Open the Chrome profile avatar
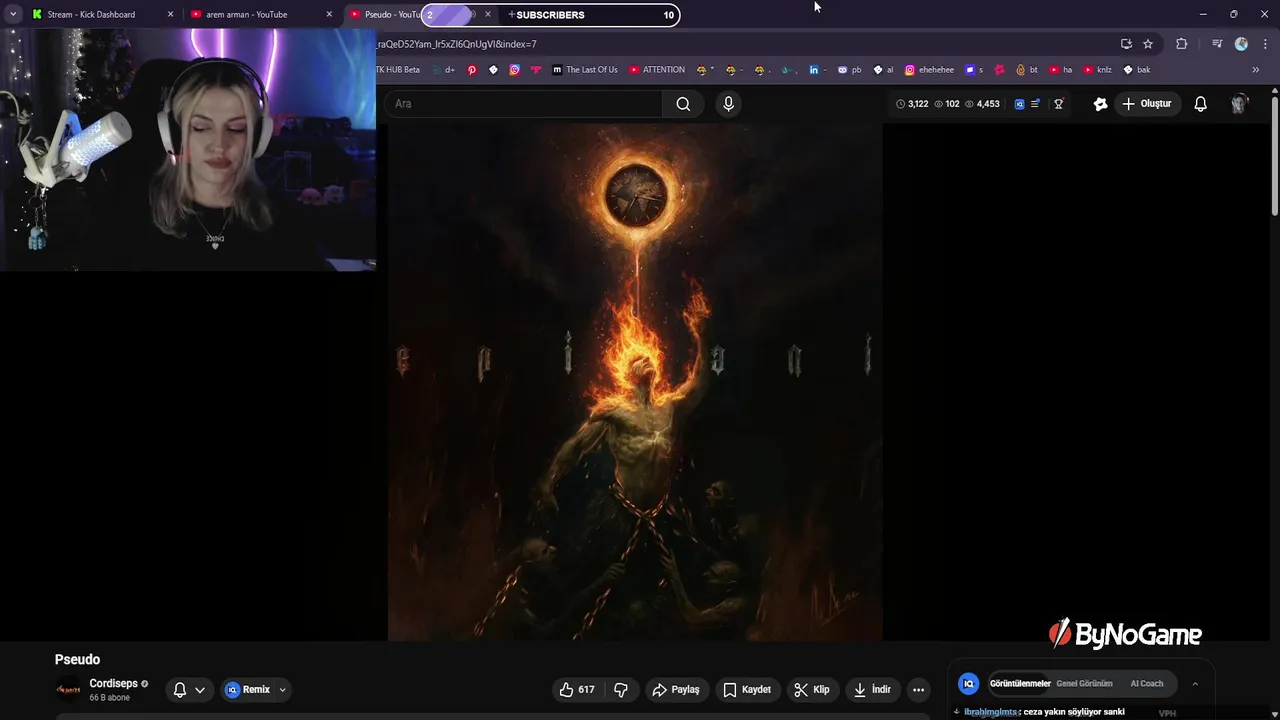 [1241, 44]
